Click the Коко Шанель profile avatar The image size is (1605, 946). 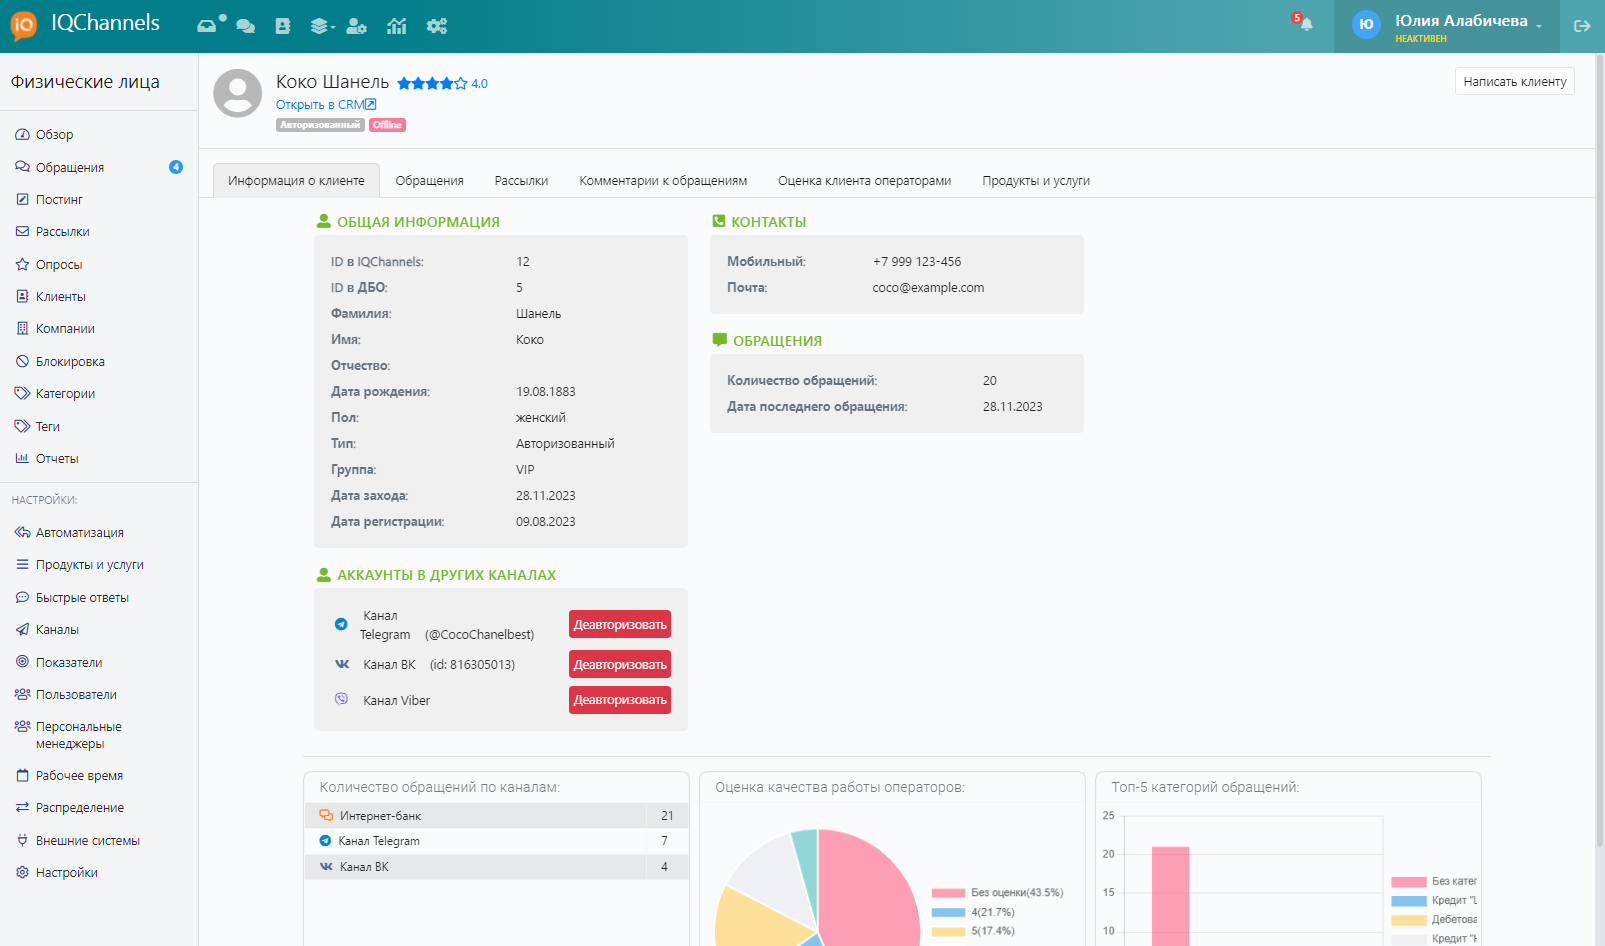pyautogui.click(x=238, y=93)
